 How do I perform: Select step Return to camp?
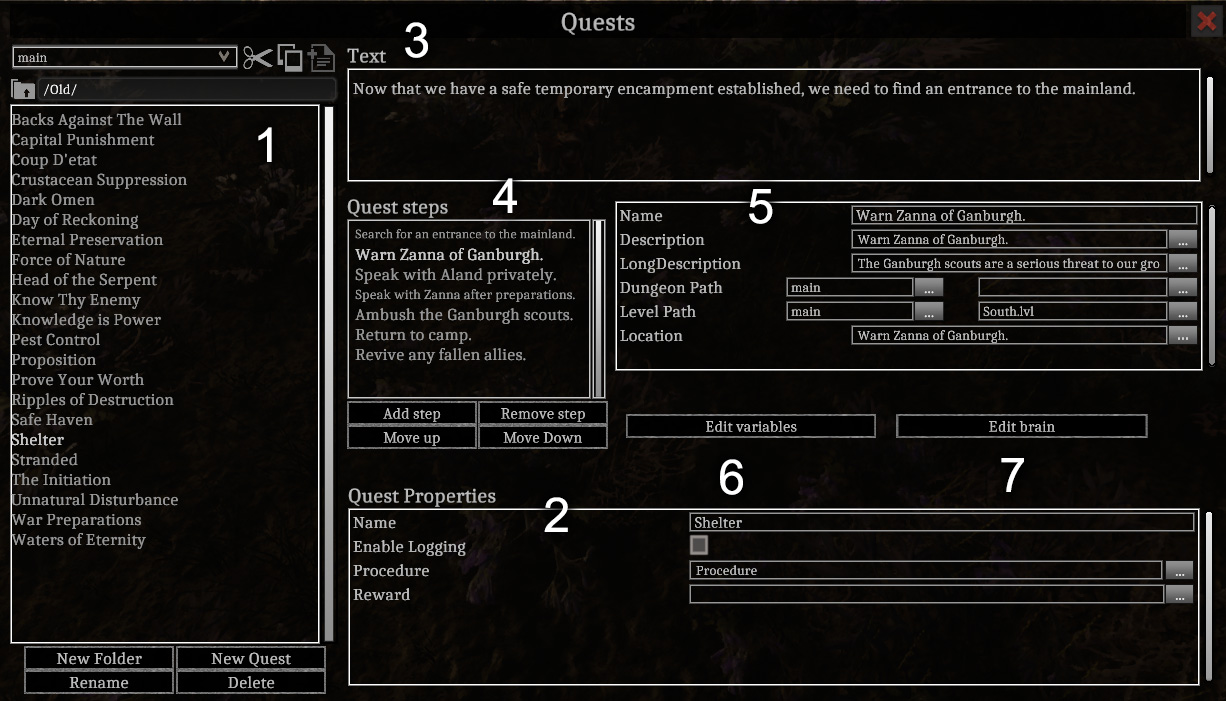[415, 335]
